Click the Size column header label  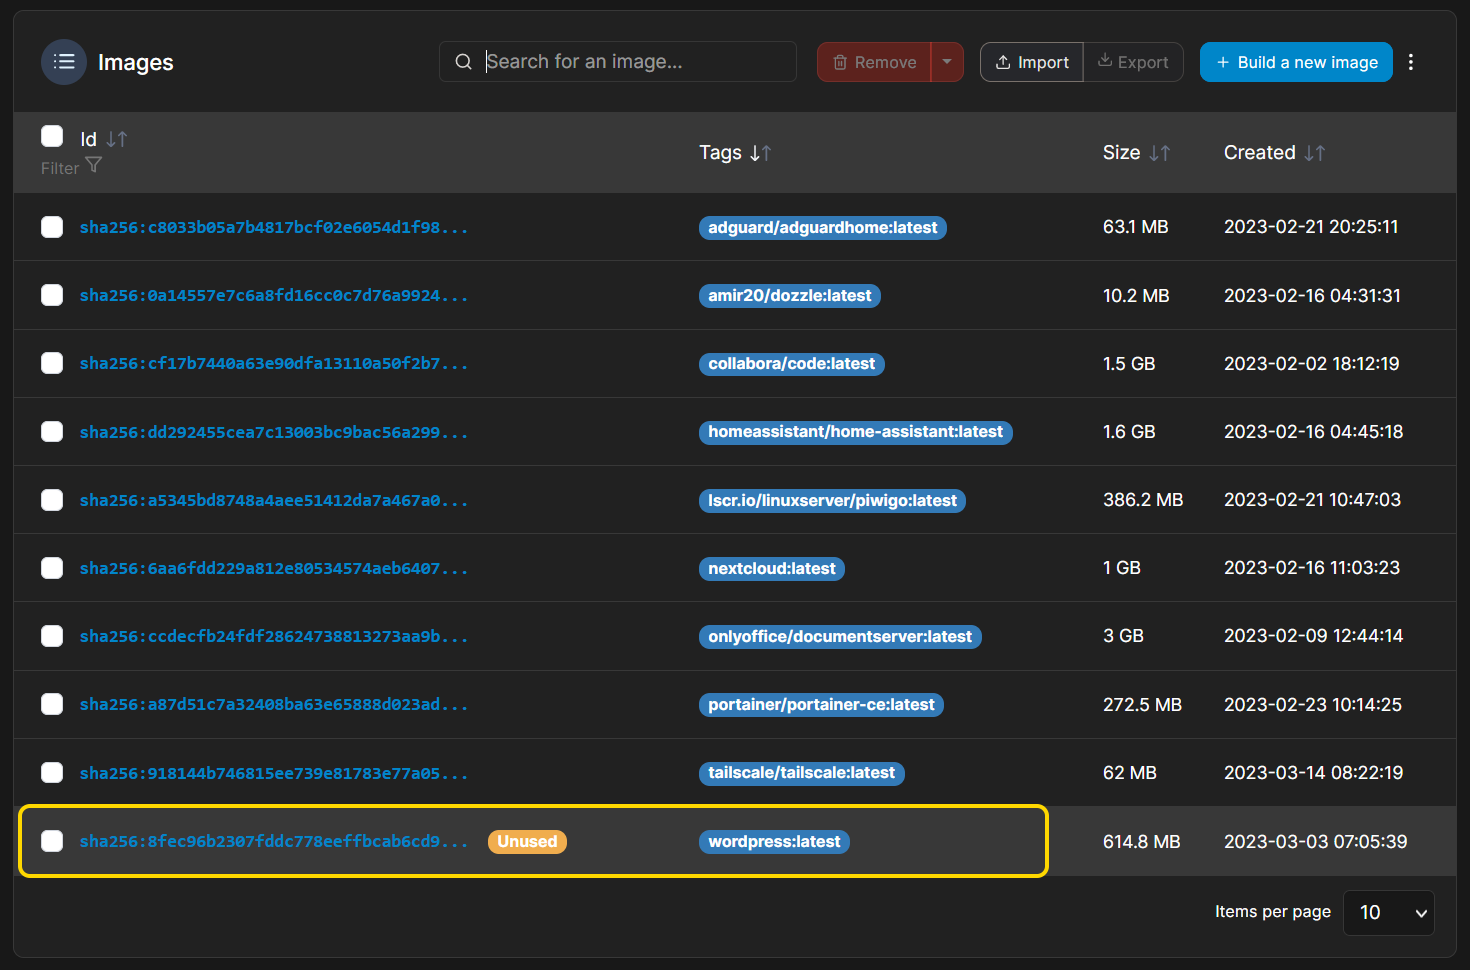pos(1122,153)
